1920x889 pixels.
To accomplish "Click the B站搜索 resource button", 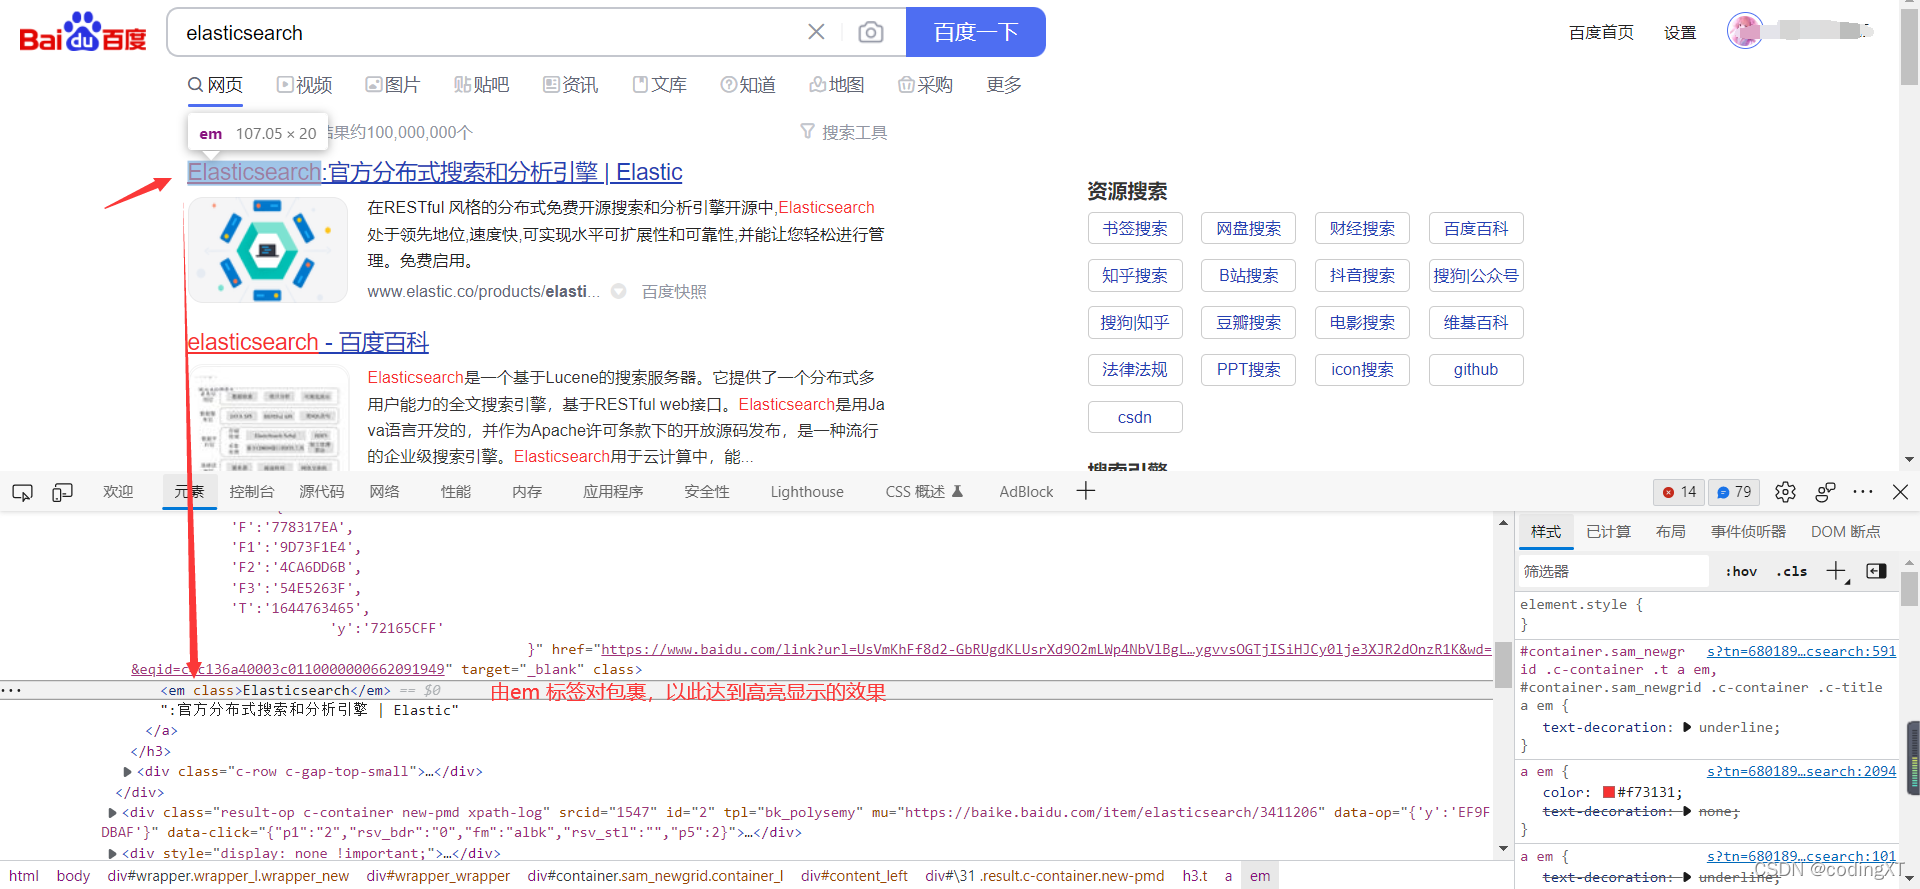I will tap(1249, 276).
